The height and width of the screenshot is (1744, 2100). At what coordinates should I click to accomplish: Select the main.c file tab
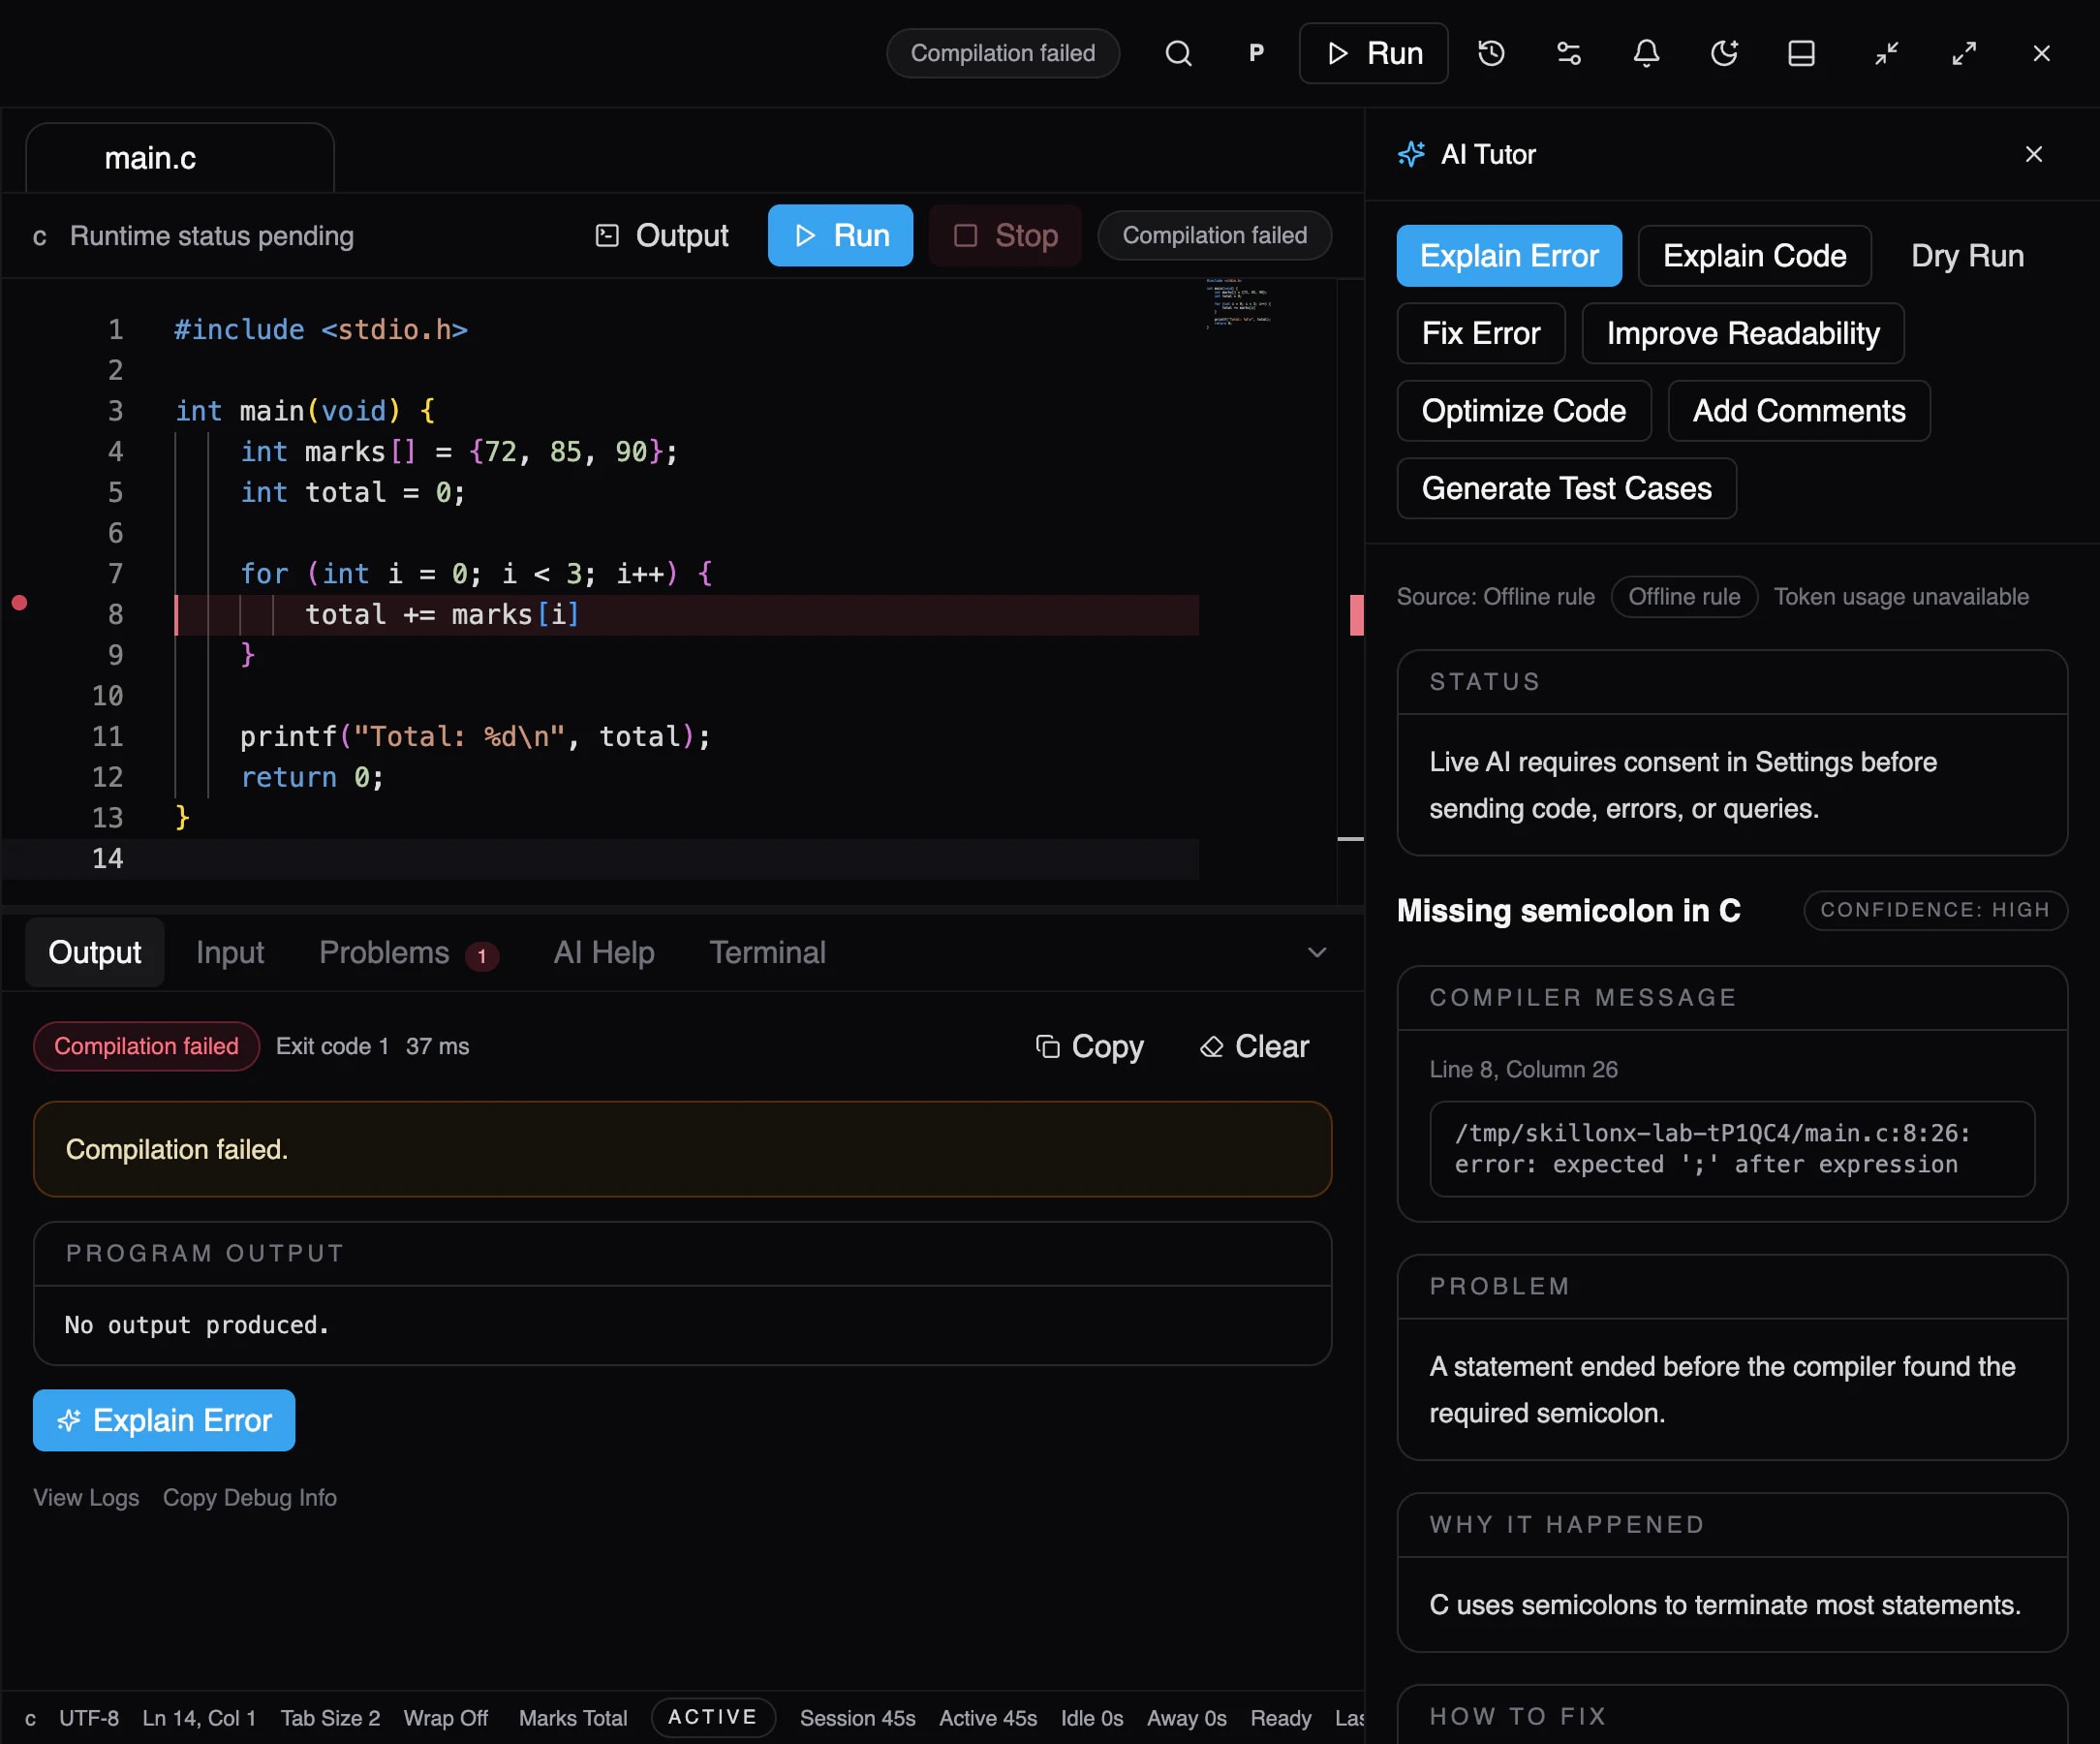[x=179, y=158]
